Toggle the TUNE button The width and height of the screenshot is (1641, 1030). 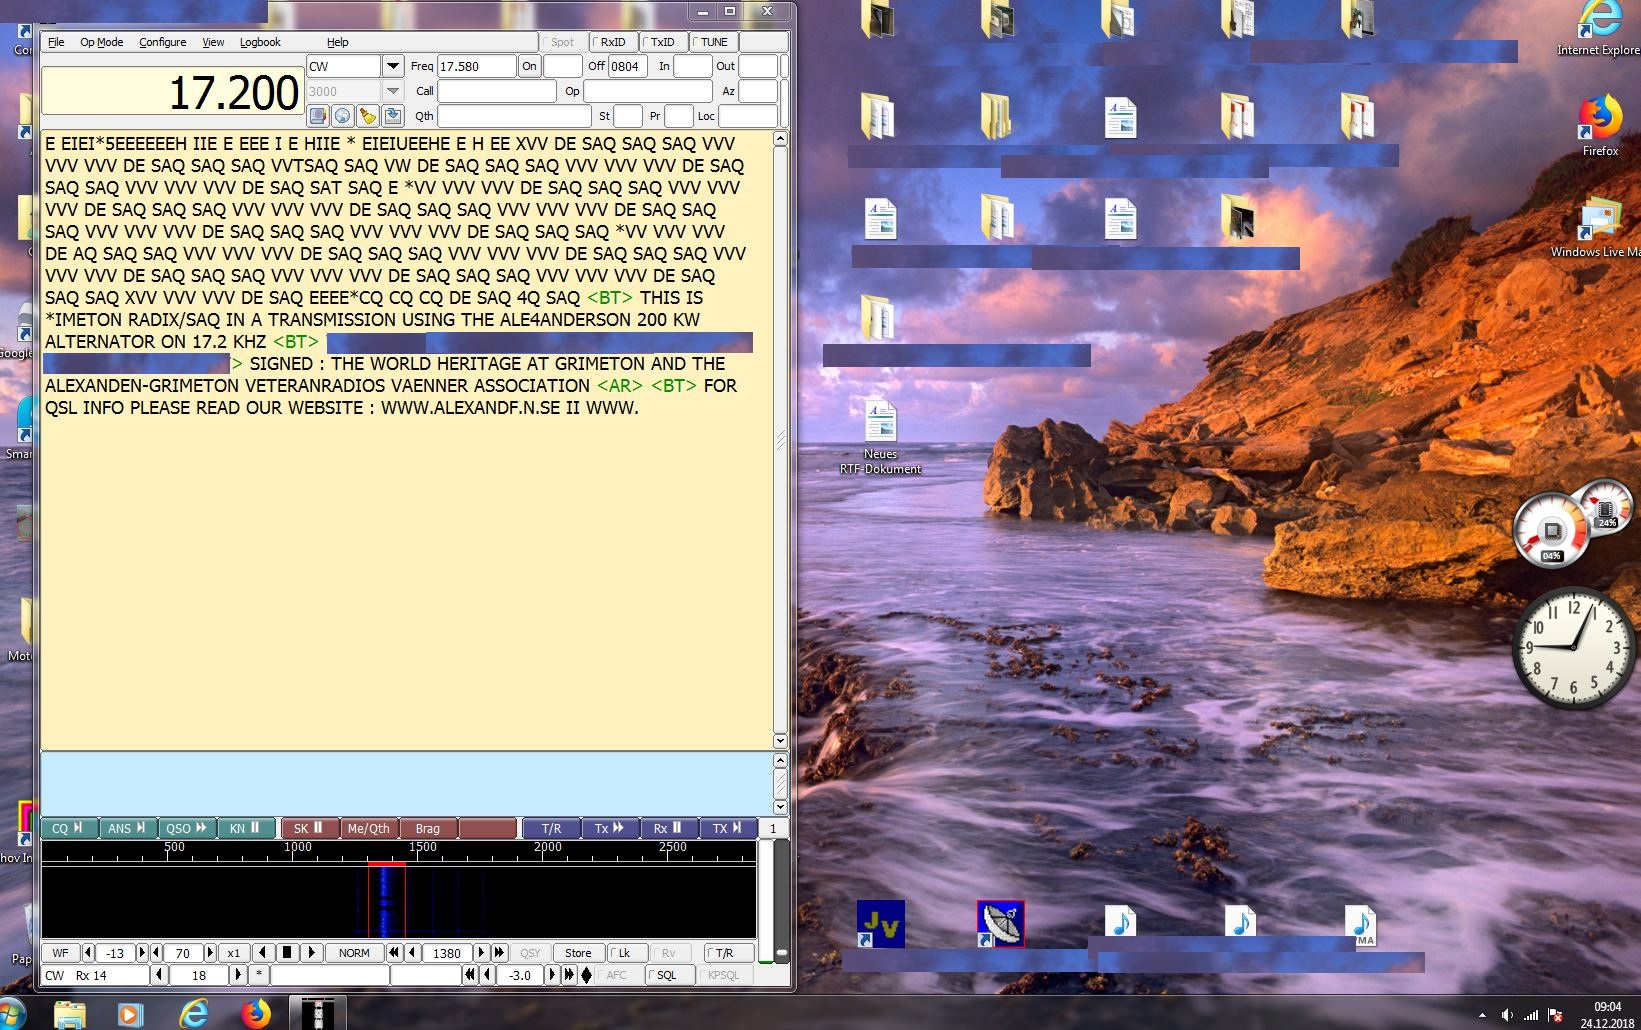click(x=711, y=42)
